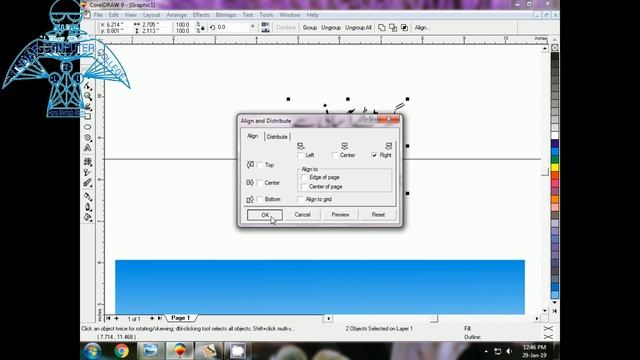
Task: Click the vertical scrollbar up arrow
Action: click(544, 49)
